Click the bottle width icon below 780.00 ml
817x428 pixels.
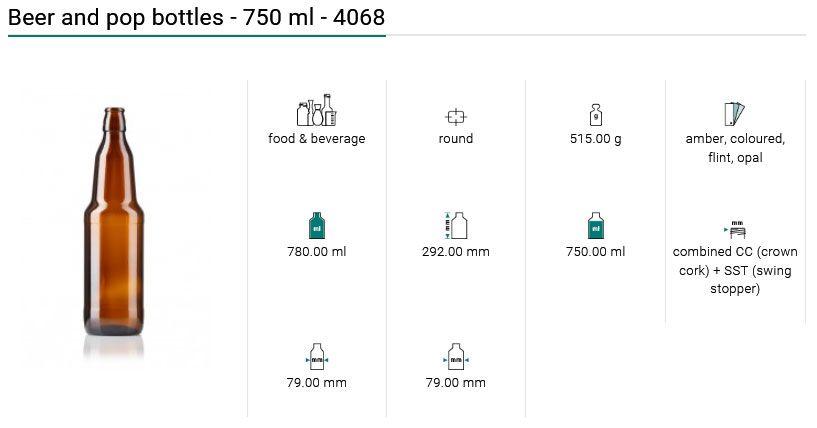coord(316,358)
